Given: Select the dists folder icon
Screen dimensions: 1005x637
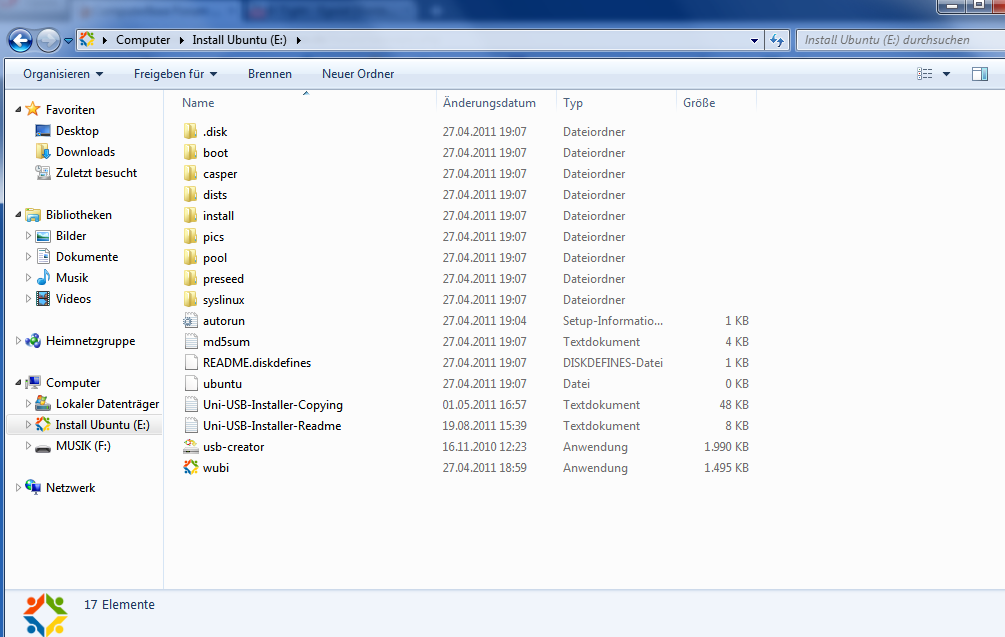Looking at the screenshot, I should click(x=190, y=195).
